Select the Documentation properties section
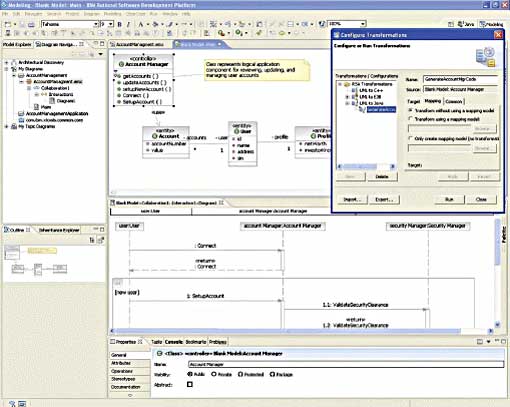Viewport: 510px width, 407px height. click(x=130, y=387)
